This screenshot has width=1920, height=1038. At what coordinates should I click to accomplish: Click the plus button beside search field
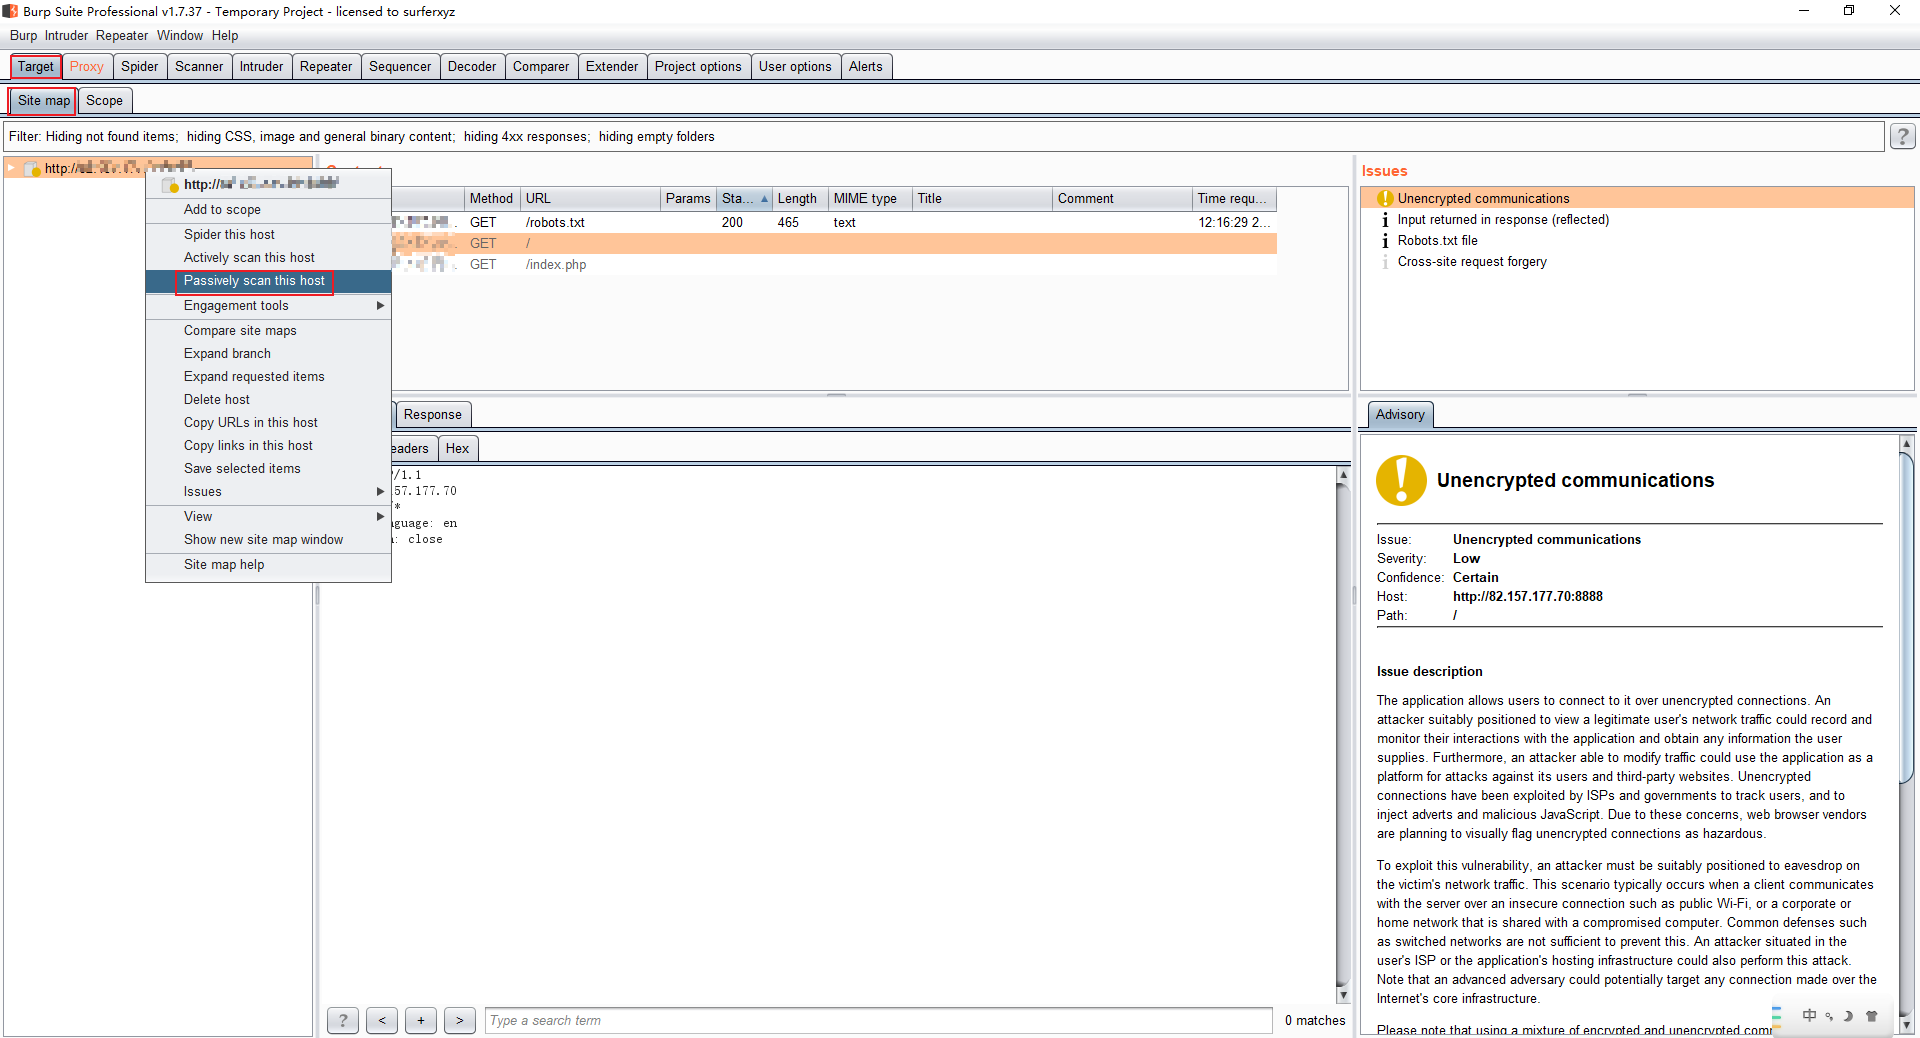point(421,1020)
